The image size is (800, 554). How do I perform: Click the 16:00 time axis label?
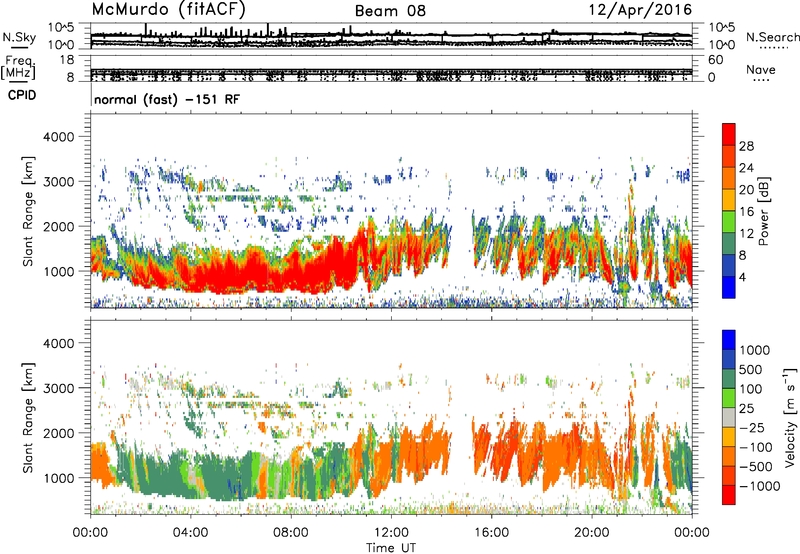tap(491, 533)
